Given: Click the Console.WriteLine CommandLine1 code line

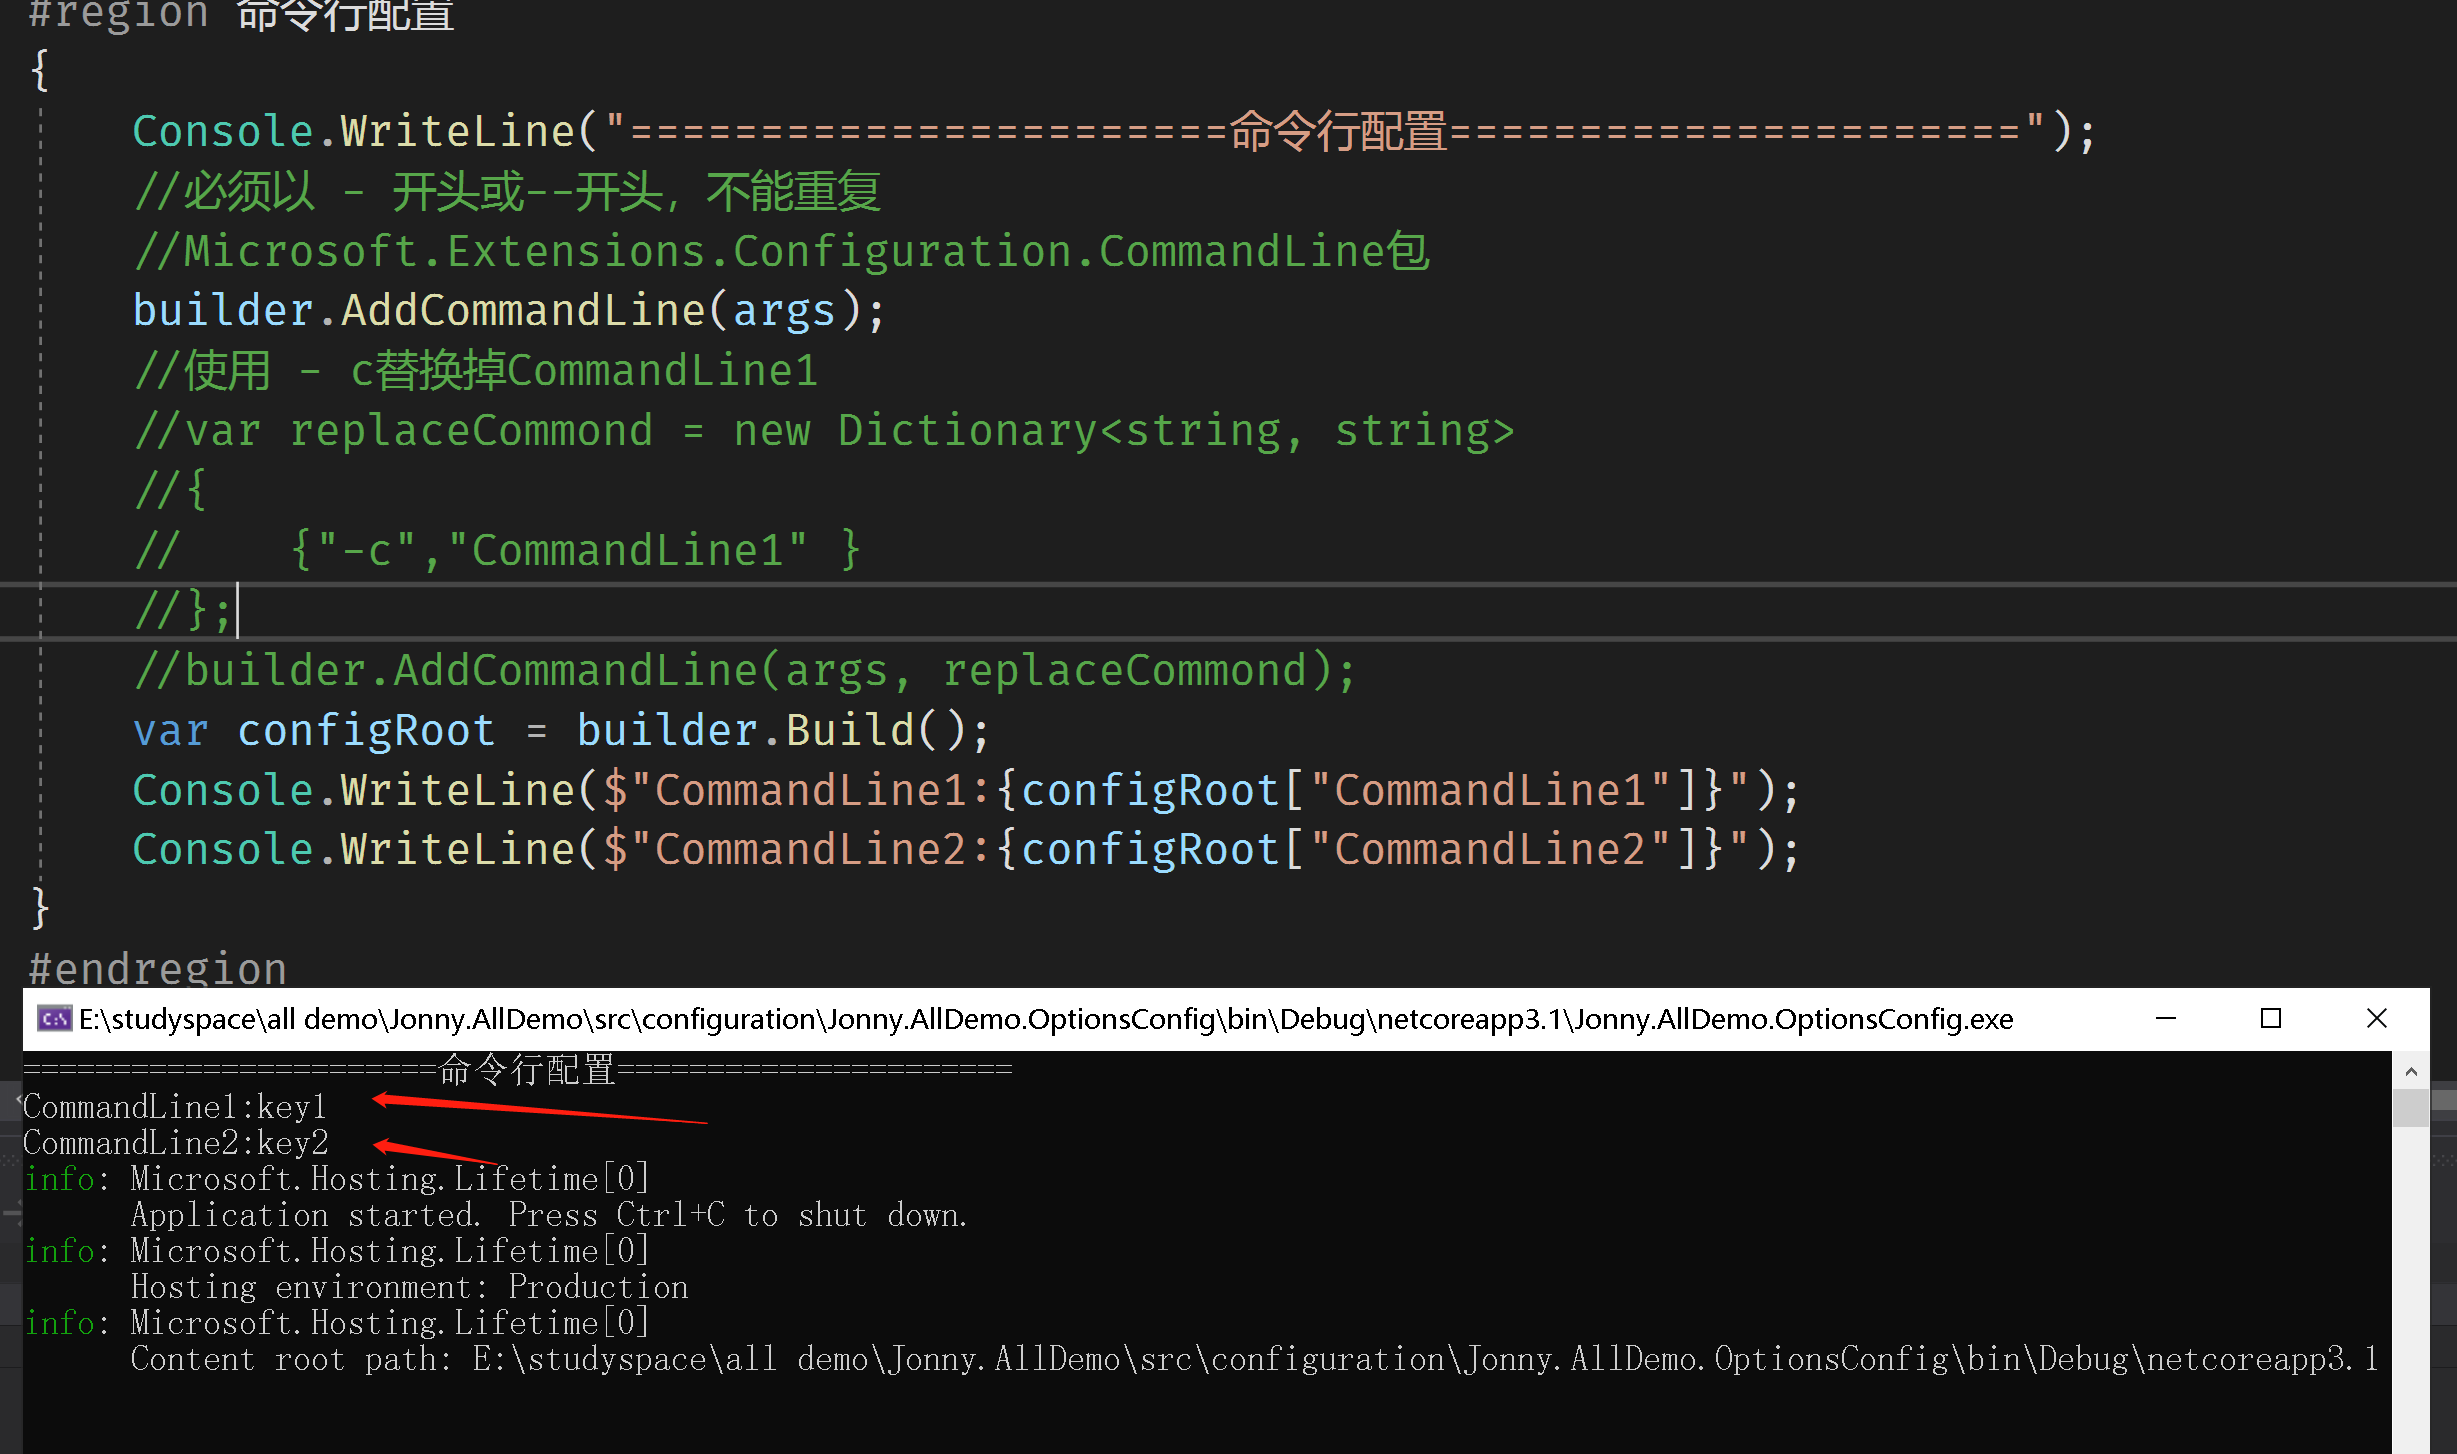Looking at the screenshot, I should [x=965, y=791].
